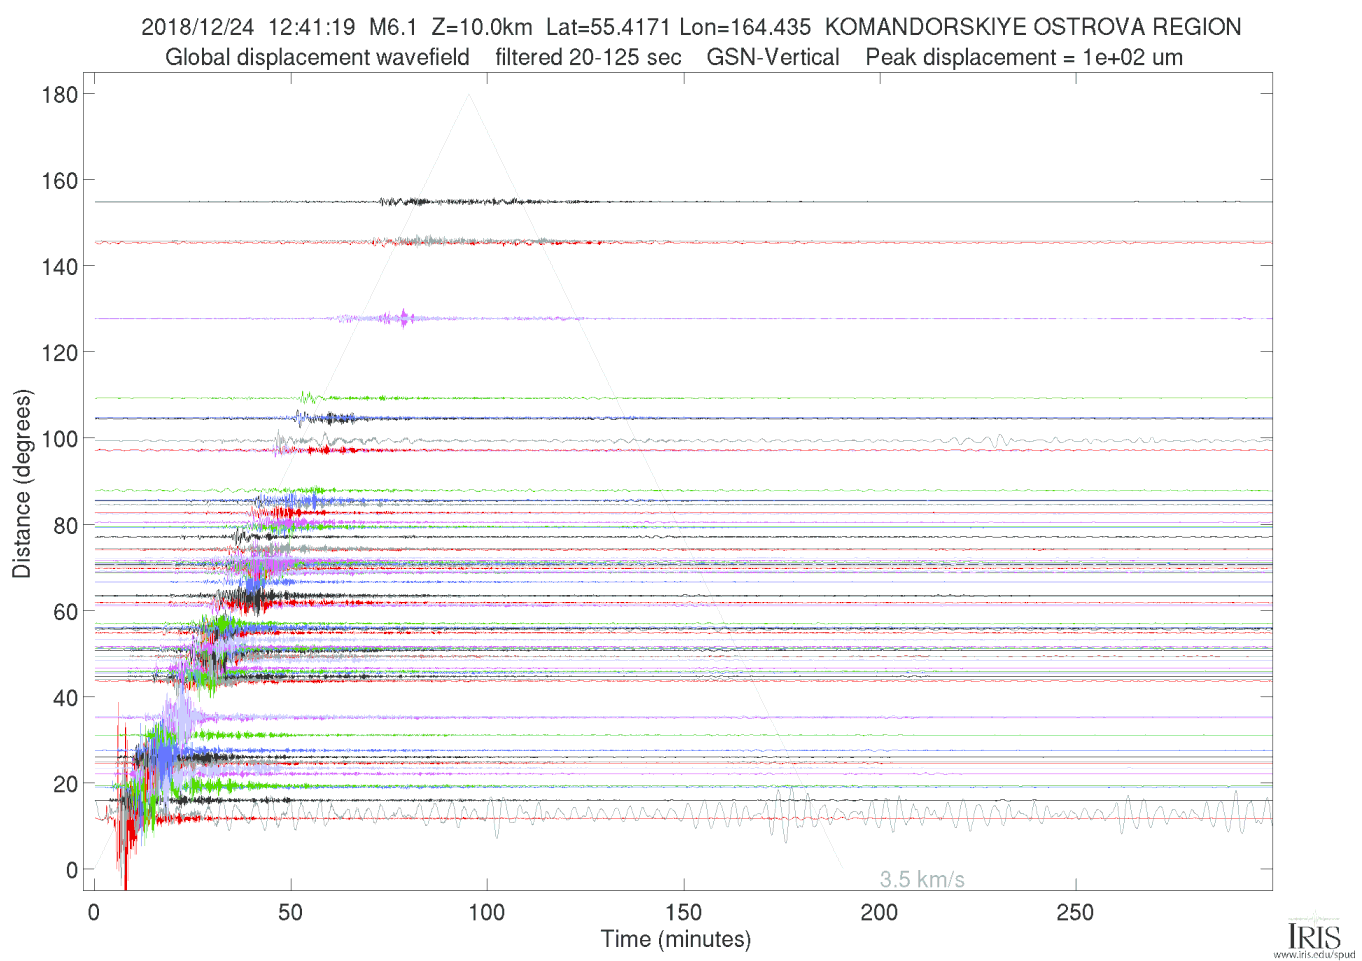
Task: Click the 60 label on distance axis
Action: click(65, 612)
